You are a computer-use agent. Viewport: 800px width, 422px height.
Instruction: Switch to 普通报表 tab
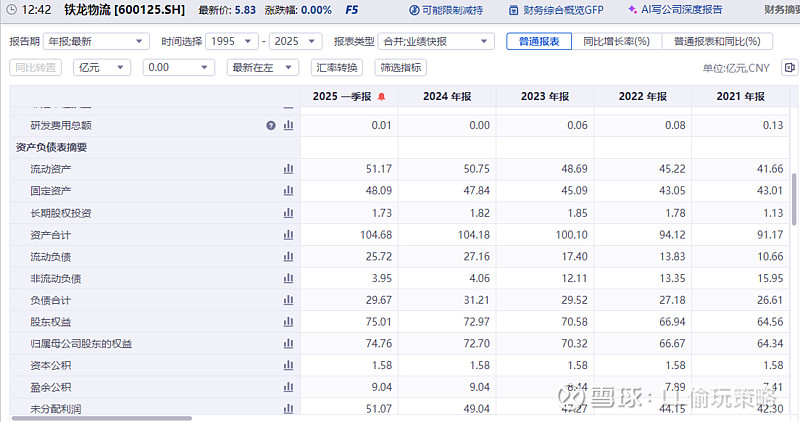click(539, 41)
